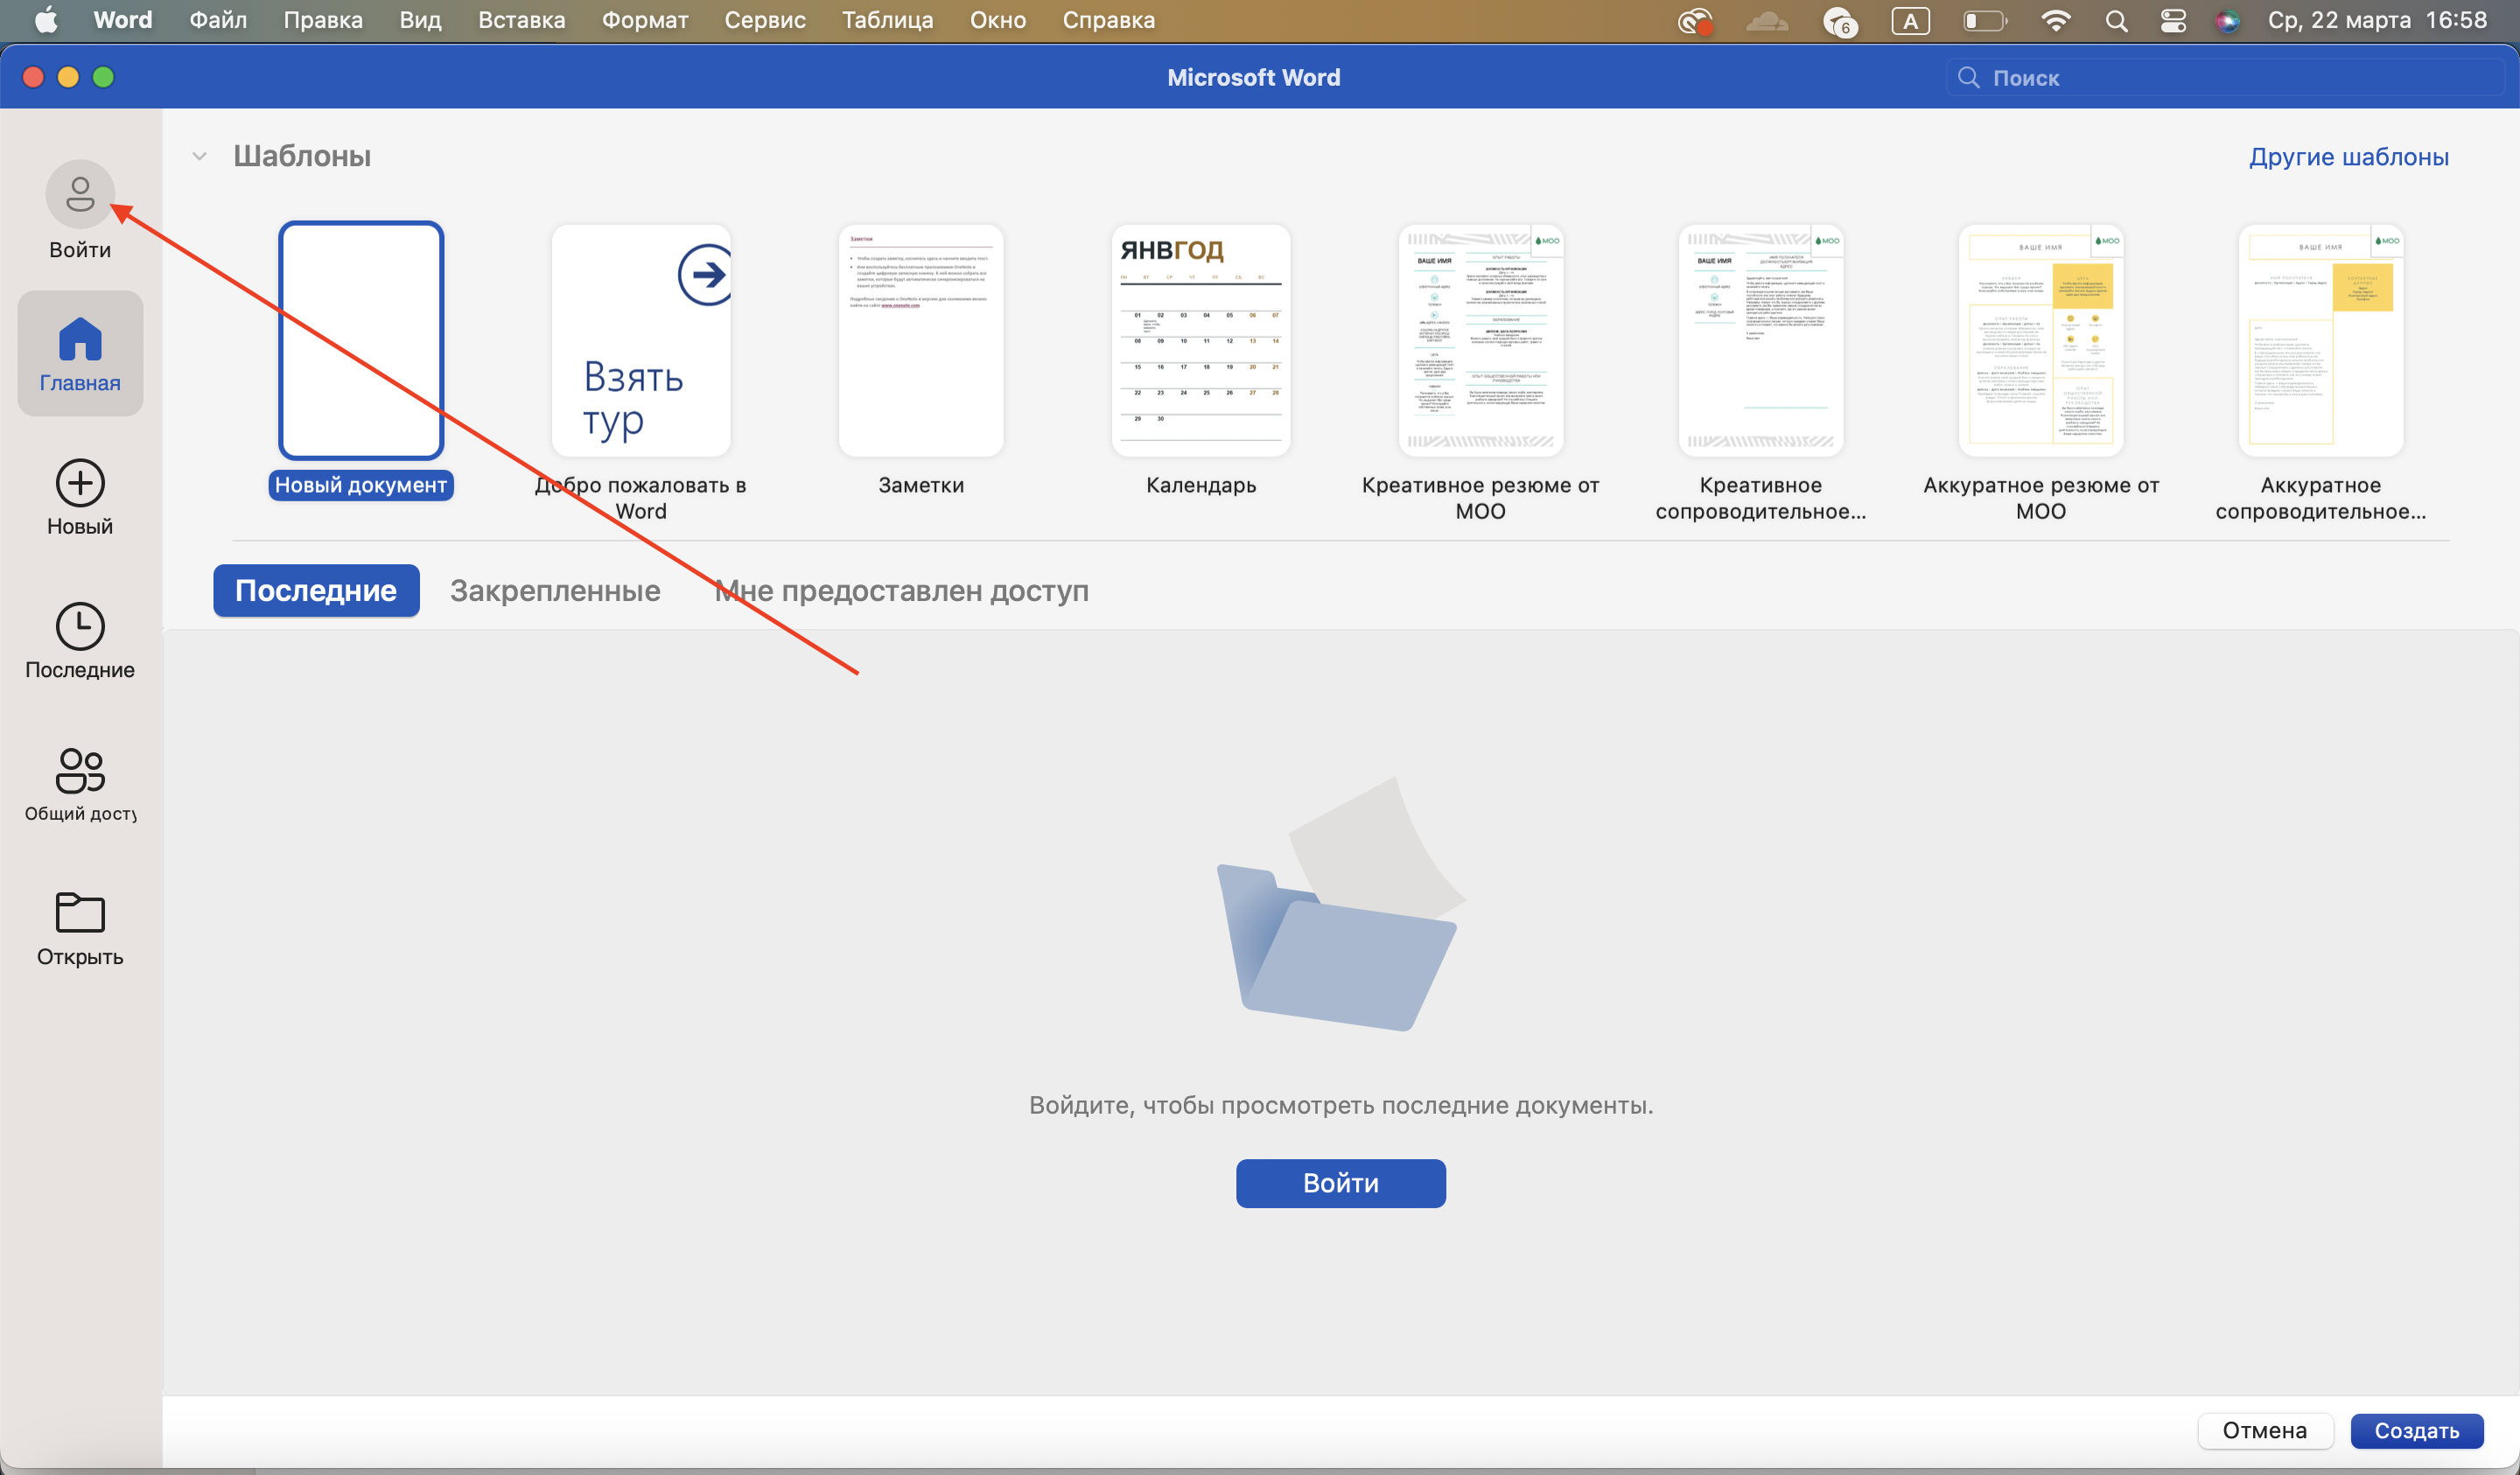This screenshot has width=2520, height=1475.
Task: Click the Siri icon in menu bar
Action: pos(2227,21)
